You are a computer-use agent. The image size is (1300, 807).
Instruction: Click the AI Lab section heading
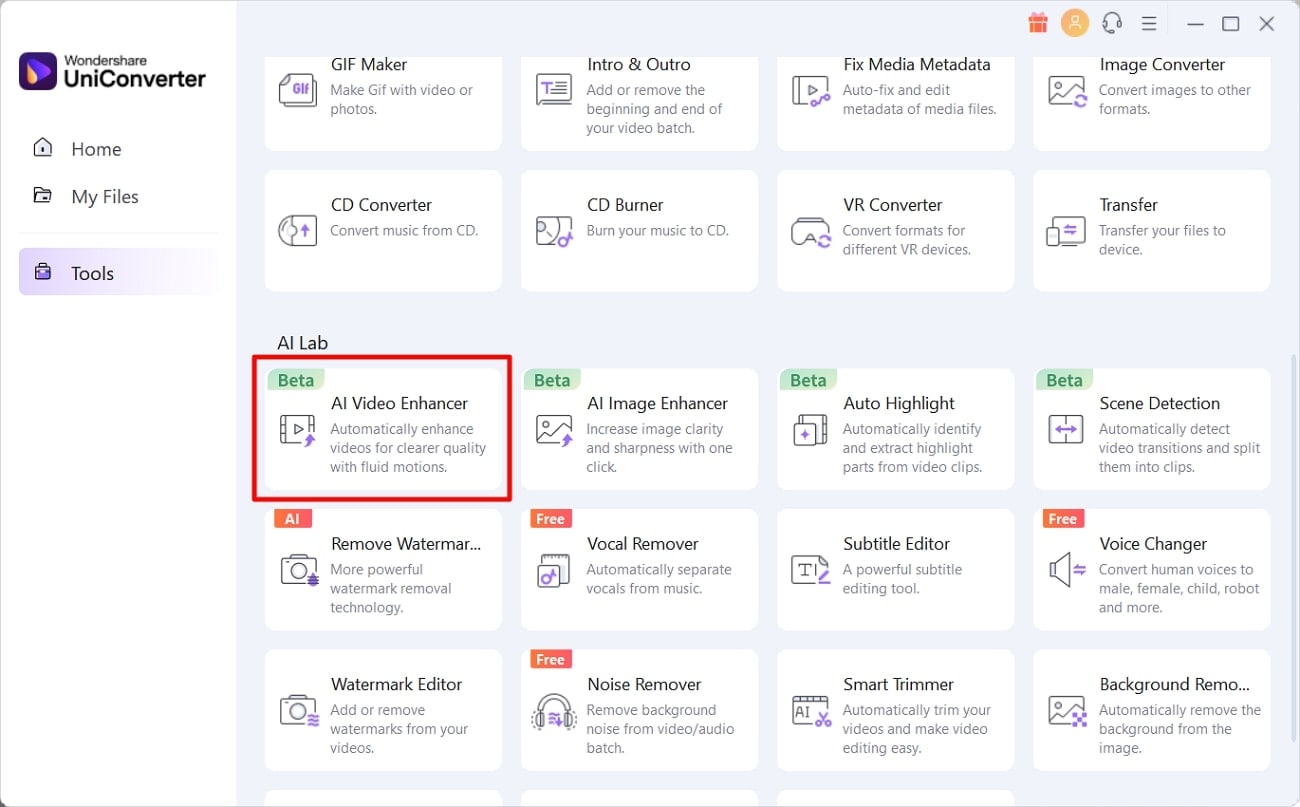point(302,343)
